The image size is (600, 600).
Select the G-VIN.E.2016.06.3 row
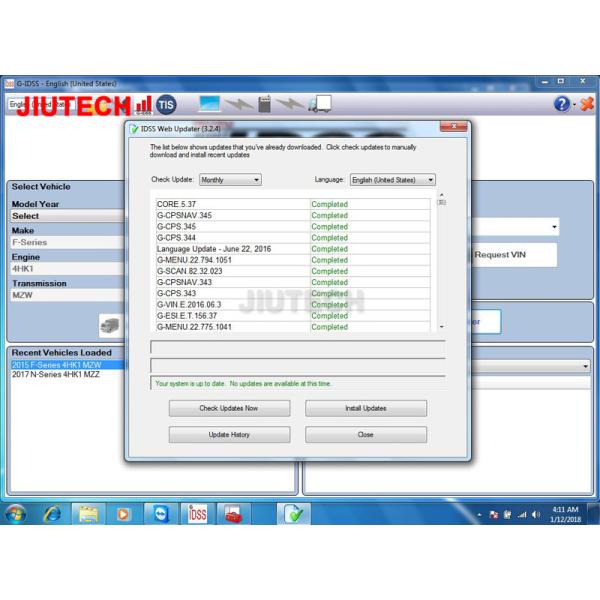(x=293, y=305)
